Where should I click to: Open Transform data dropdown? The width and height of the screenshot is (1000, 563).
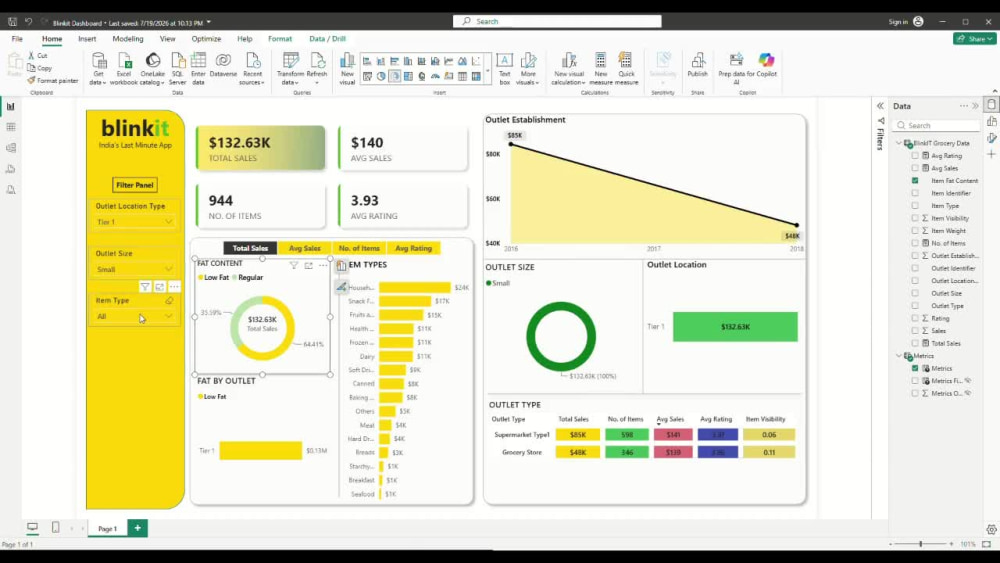pyautogui.click(x=290, y=69)
